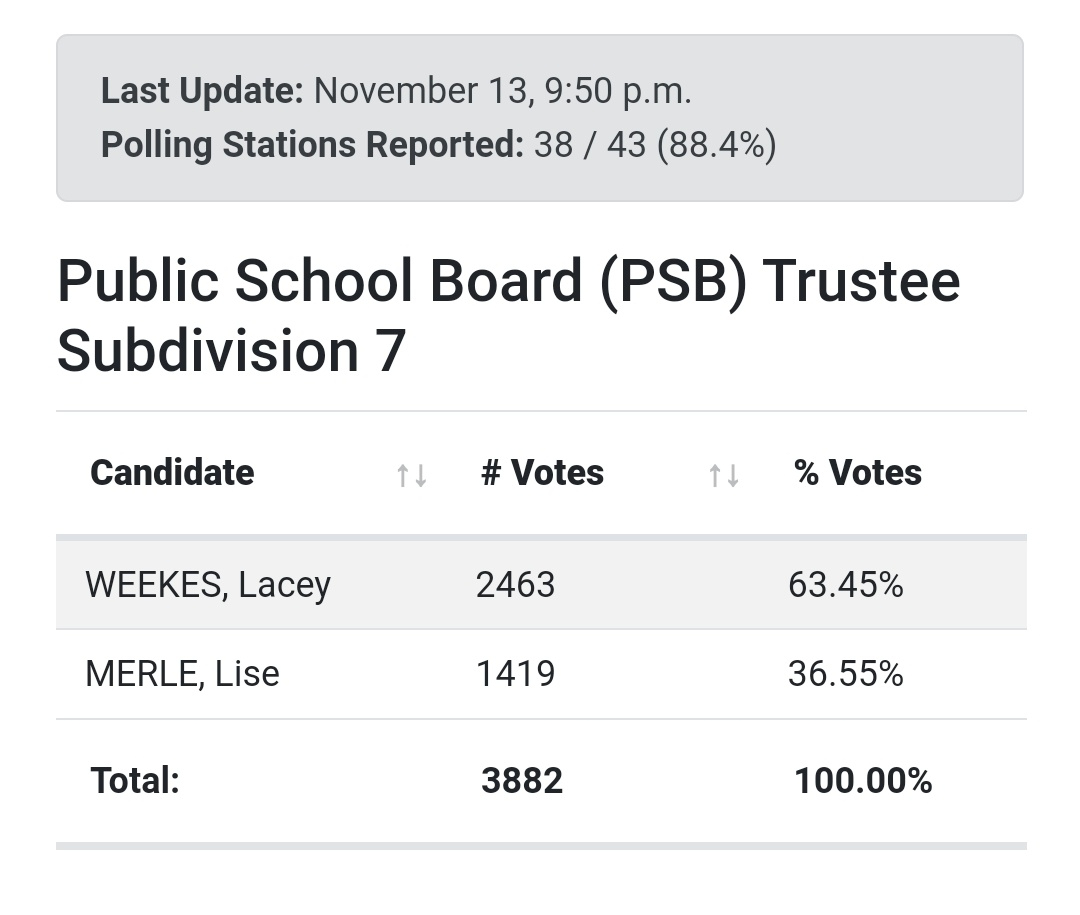Screen dimensions: 1080x915
Task: Click the Last Update label
Action: pos(202,91)
